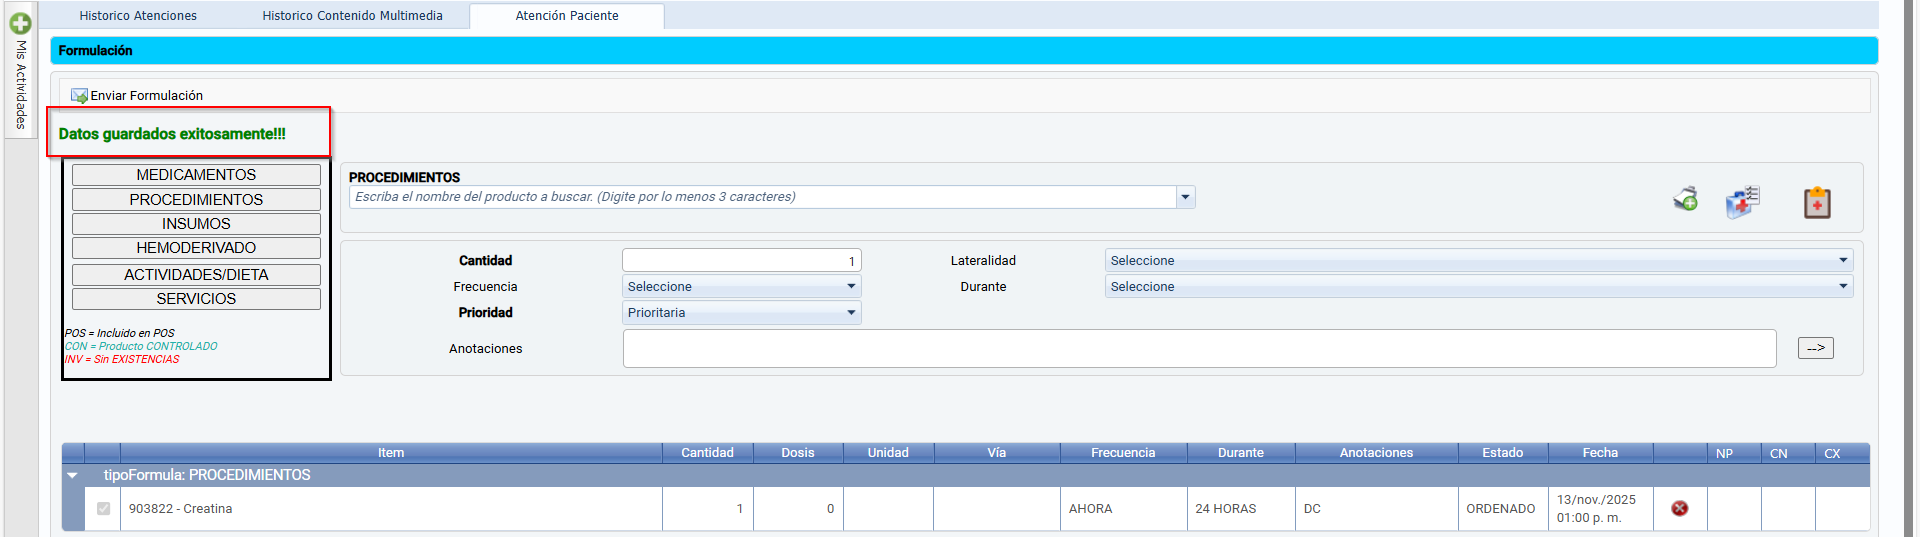The width and height of the screenshot is (1920, 537).
Task: Open the product search dropdown arrow
Action: tap(1186, 197)
